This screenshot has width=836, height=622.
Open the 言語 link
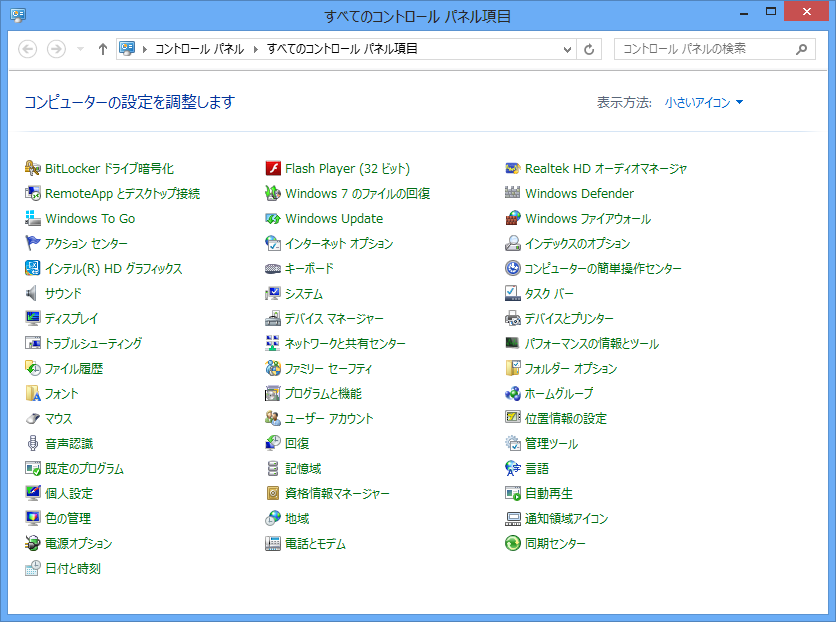(537, 468)
